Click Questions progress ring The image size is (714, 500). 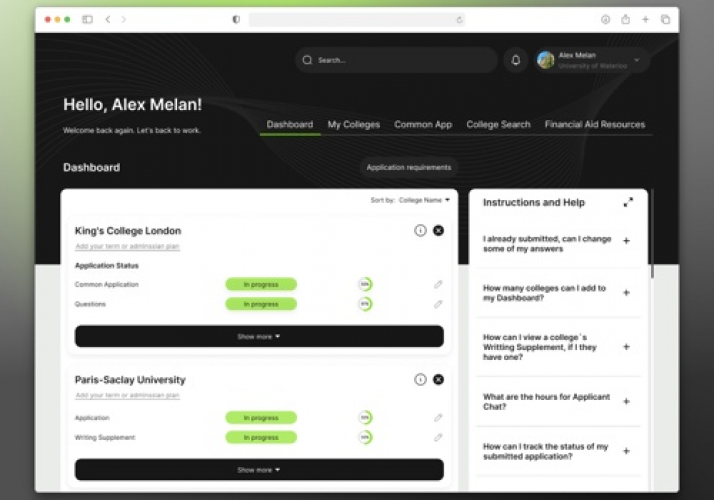coord(365,304)
